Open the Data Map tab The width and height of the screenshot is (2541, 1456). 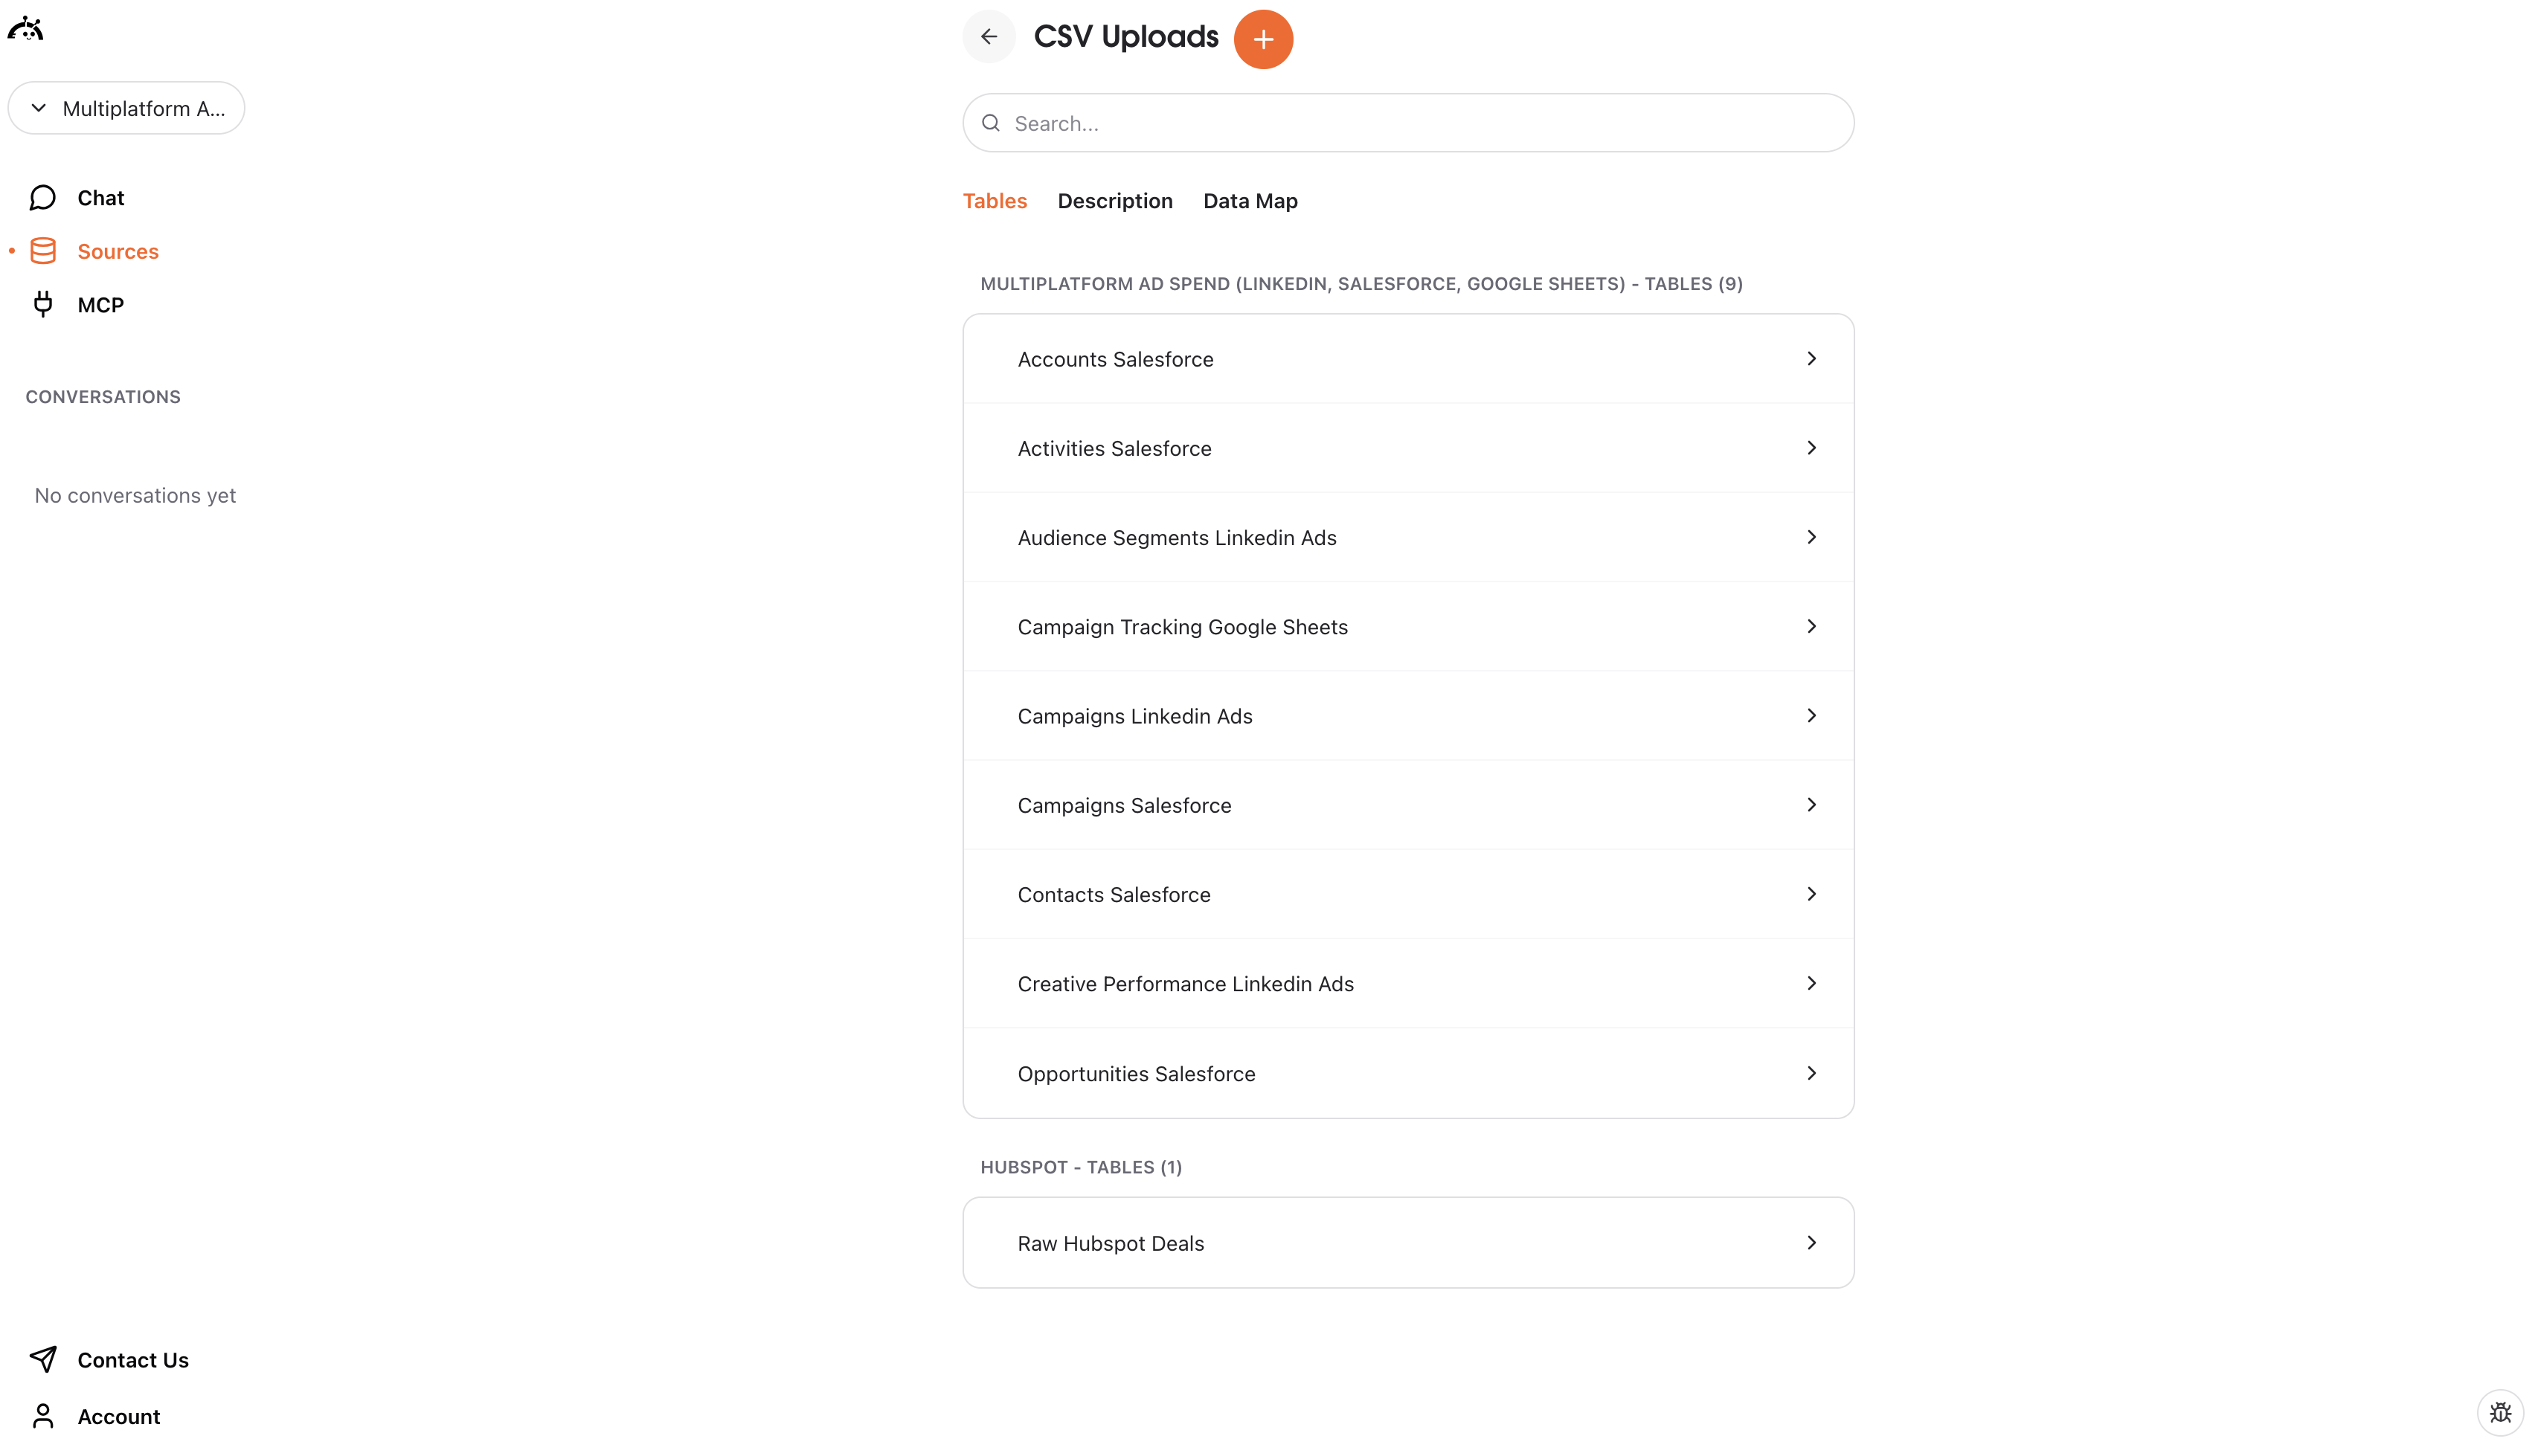point(1250,200)
